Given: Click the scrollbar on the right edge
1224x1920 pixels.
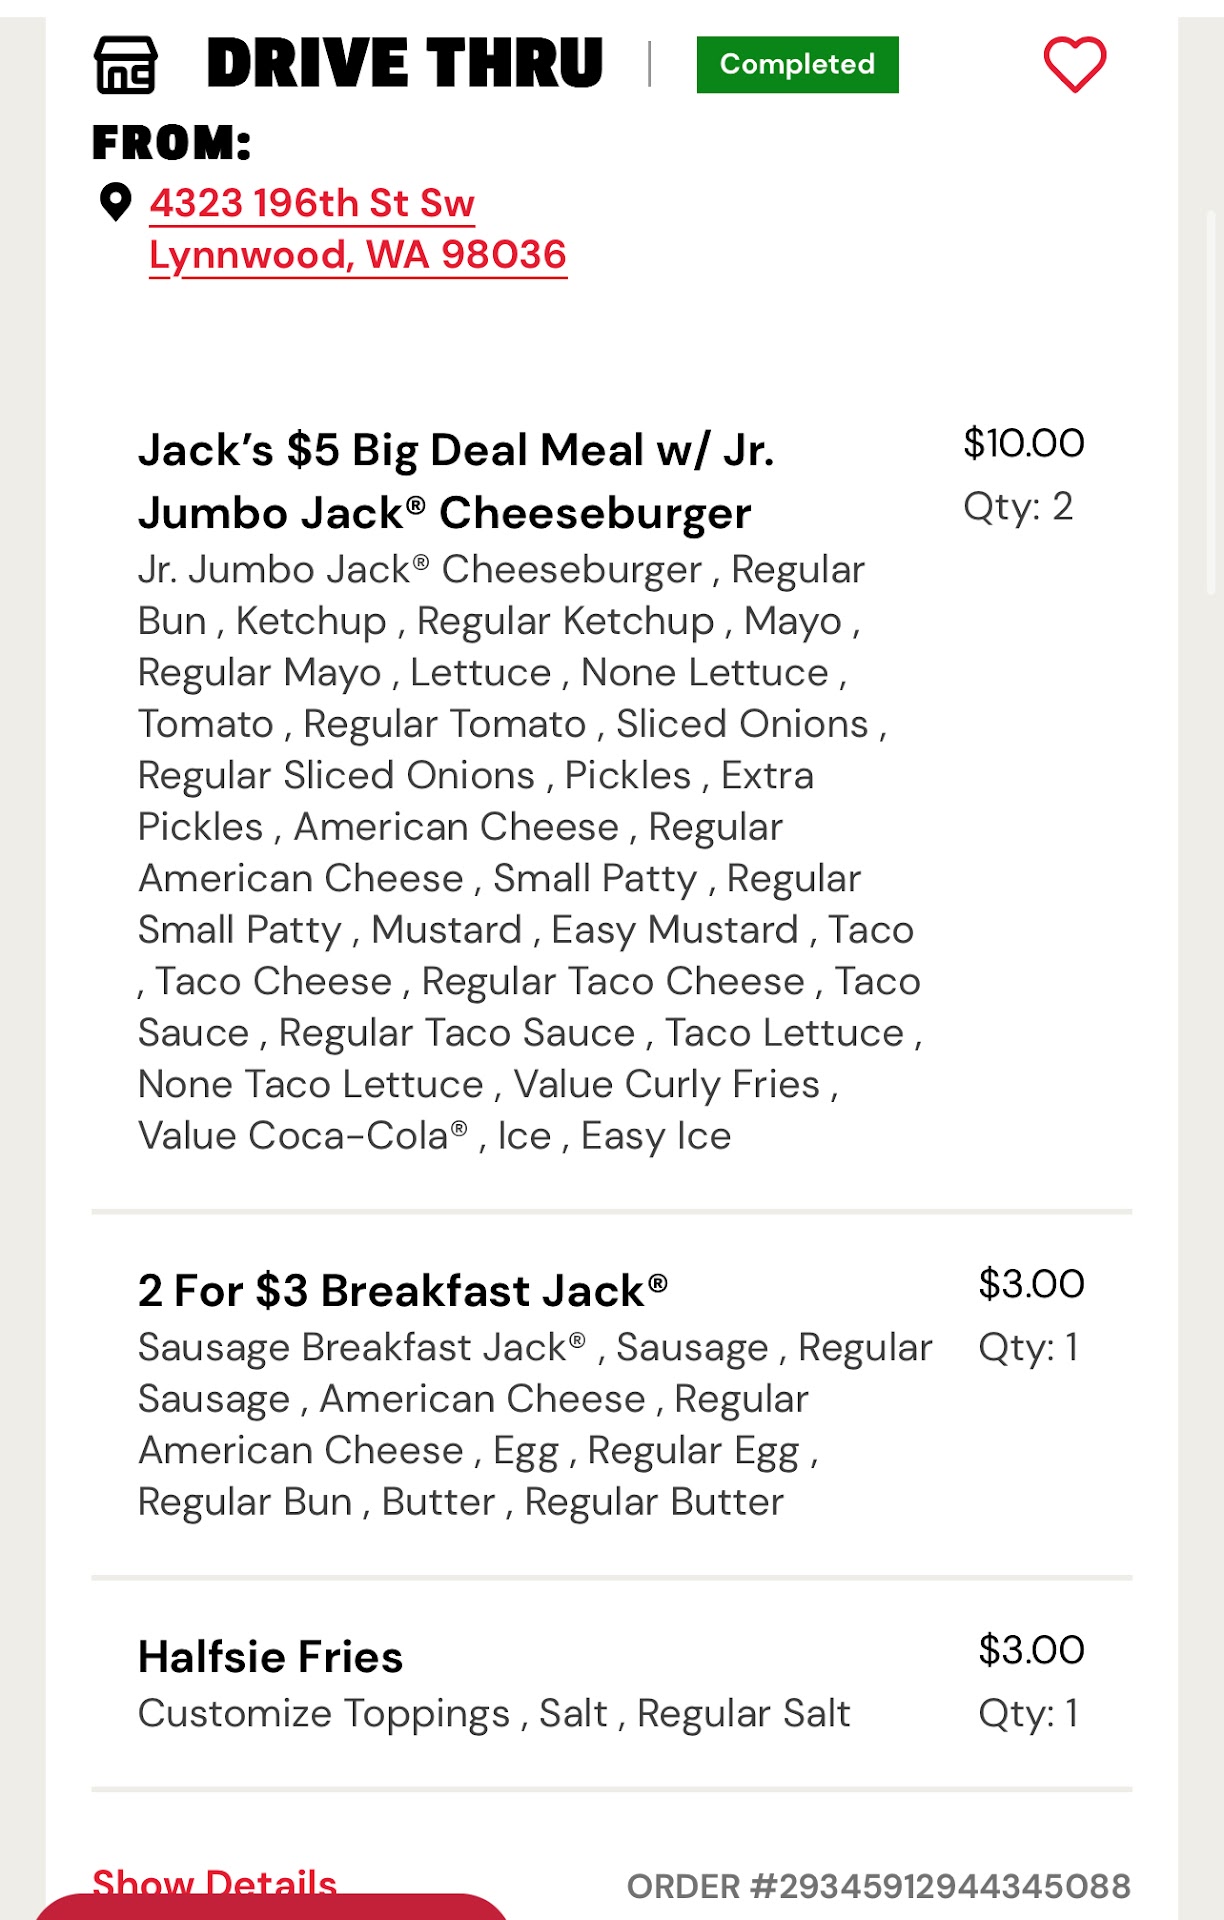Looking at the screenshot, I should (1211, 400).
